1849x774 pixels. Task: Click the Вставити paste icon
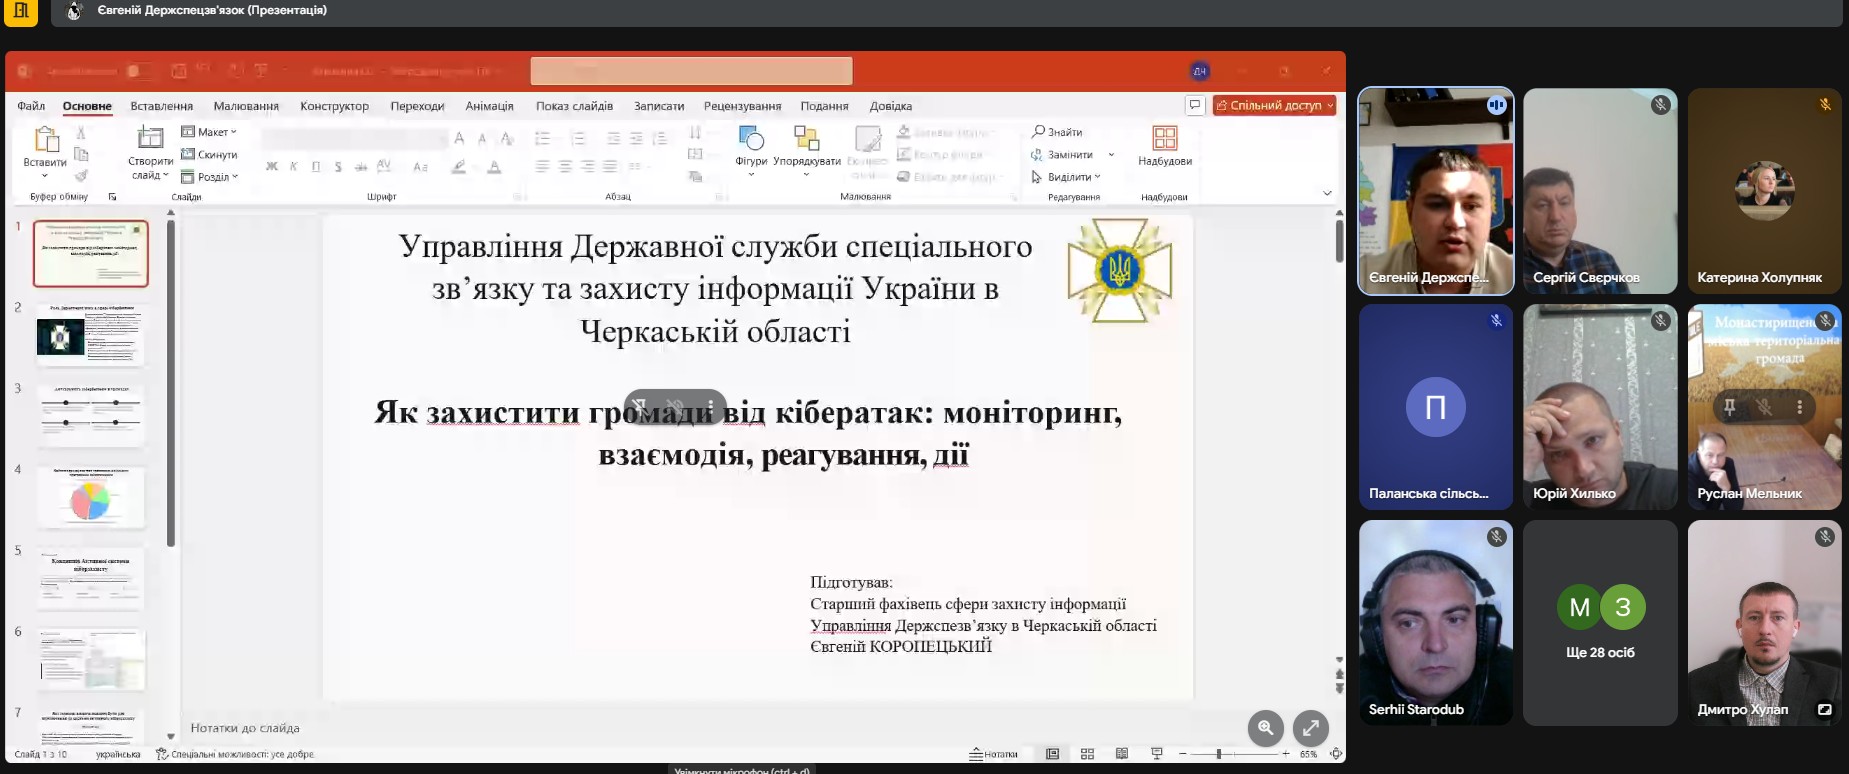point(45,141)
